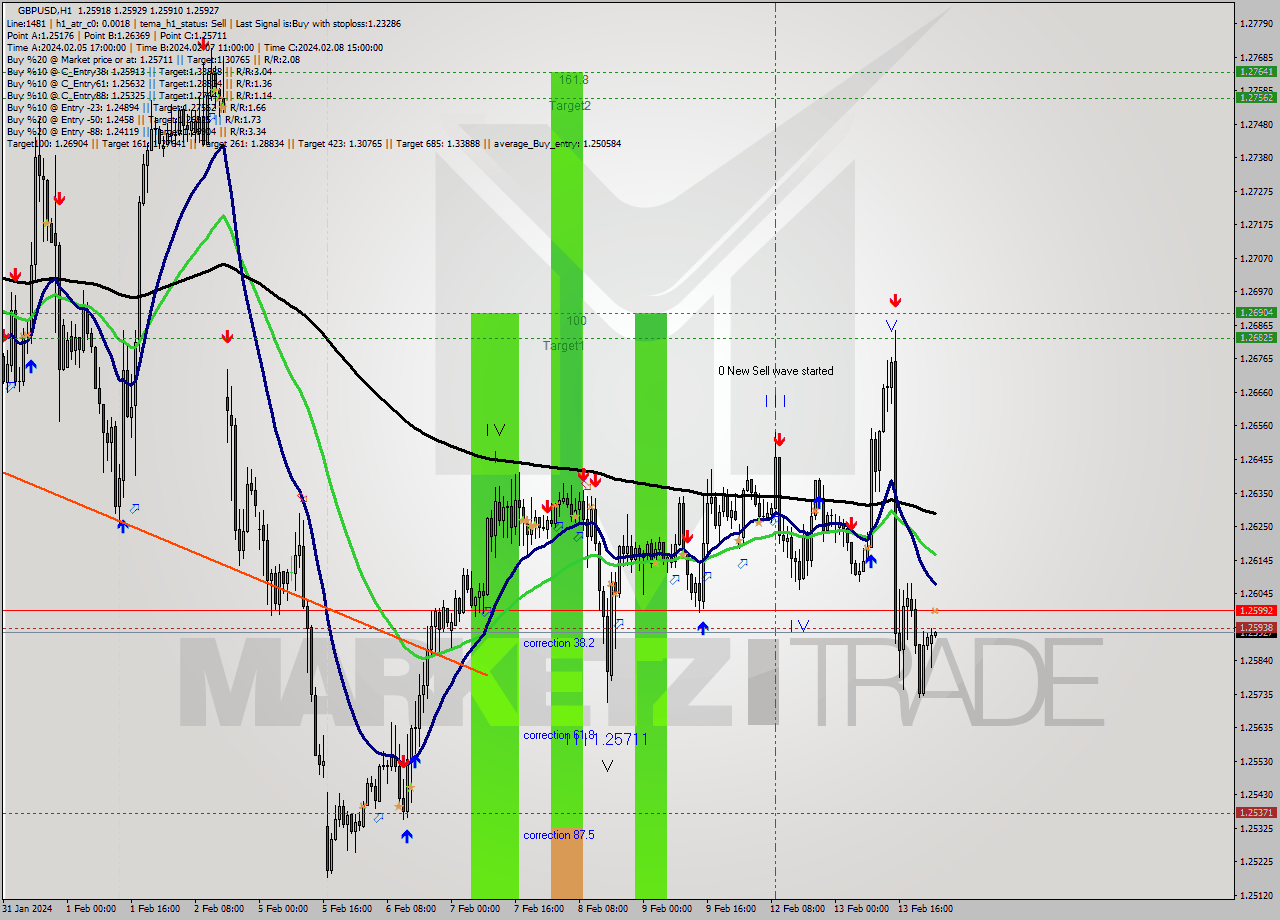Select the Buy %10 @ C_Entry38 line
This screenshot has height=920, width=1280.
(139, 72)
